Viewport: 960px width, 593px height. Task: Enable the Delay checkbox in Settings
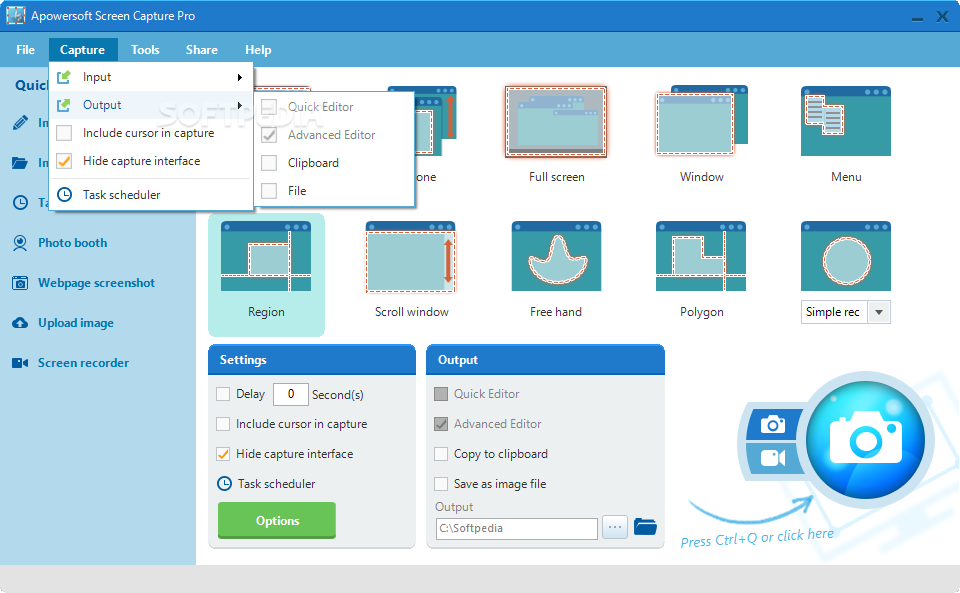tap(223, 394)
